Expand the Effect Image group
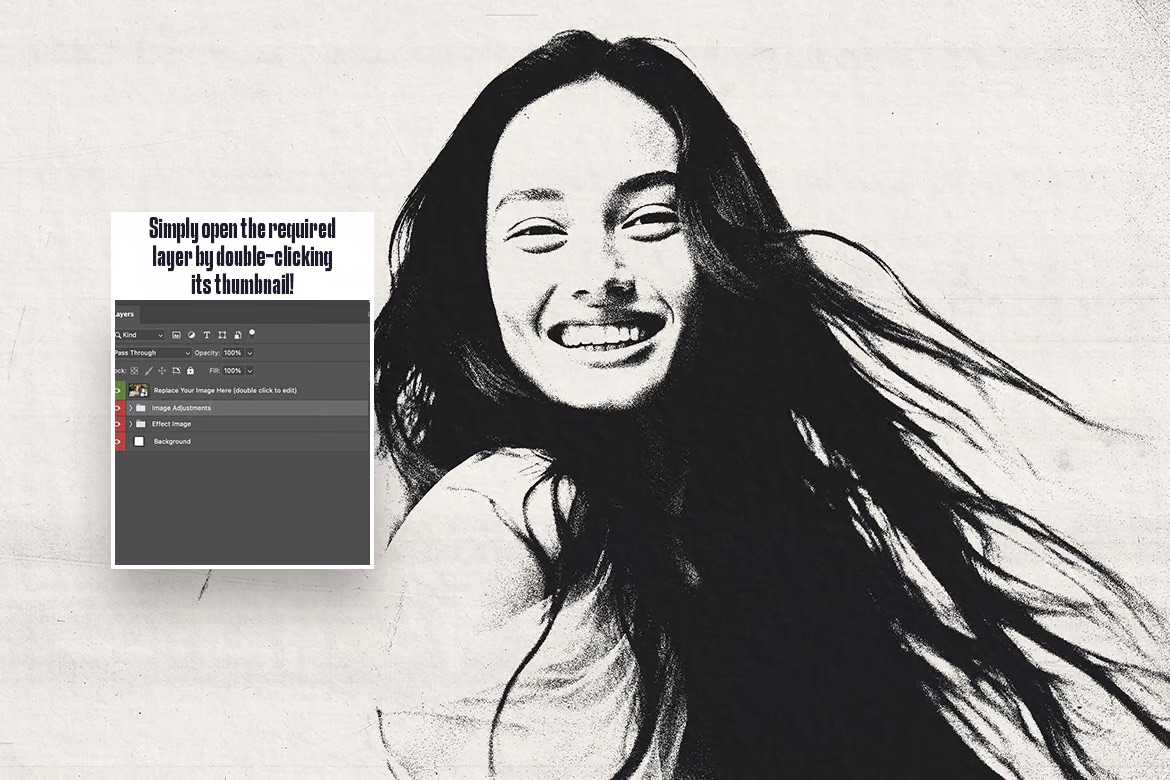The image size is (1170, 780). click(130, 424)
